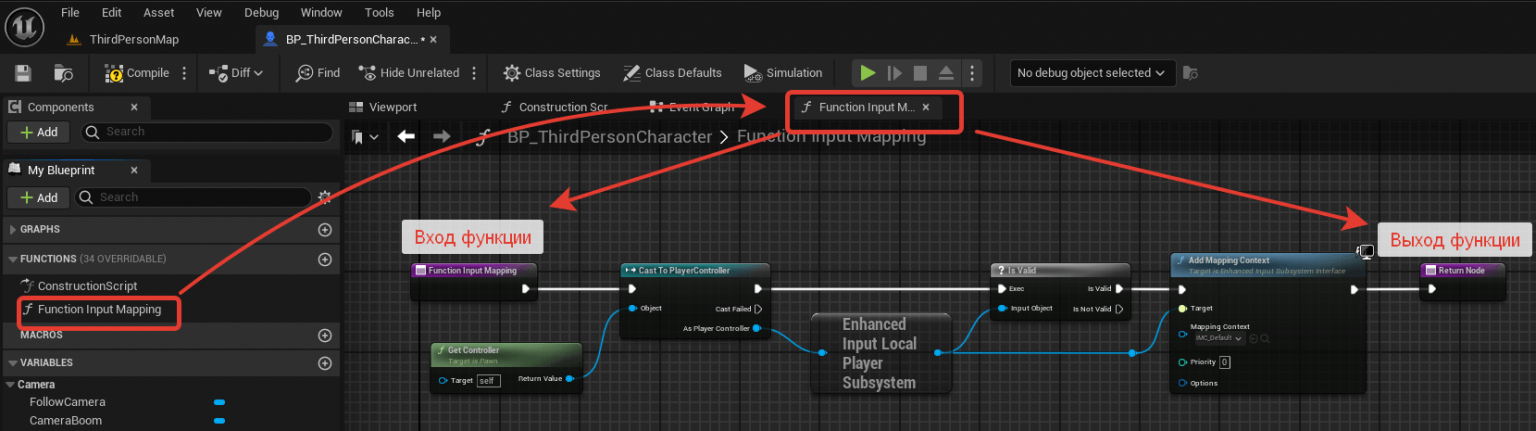The image size is (1536, 431).
Task: Open My Blueprint settings gear
Action: tap(324, 198)
